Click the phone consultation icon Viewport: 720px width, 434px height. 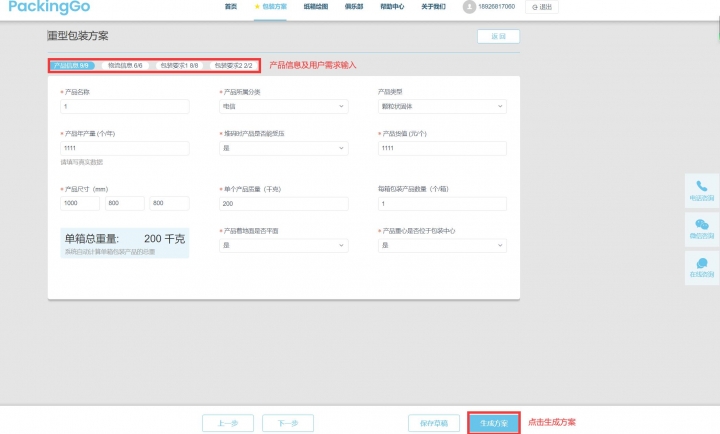click(702, 186)
